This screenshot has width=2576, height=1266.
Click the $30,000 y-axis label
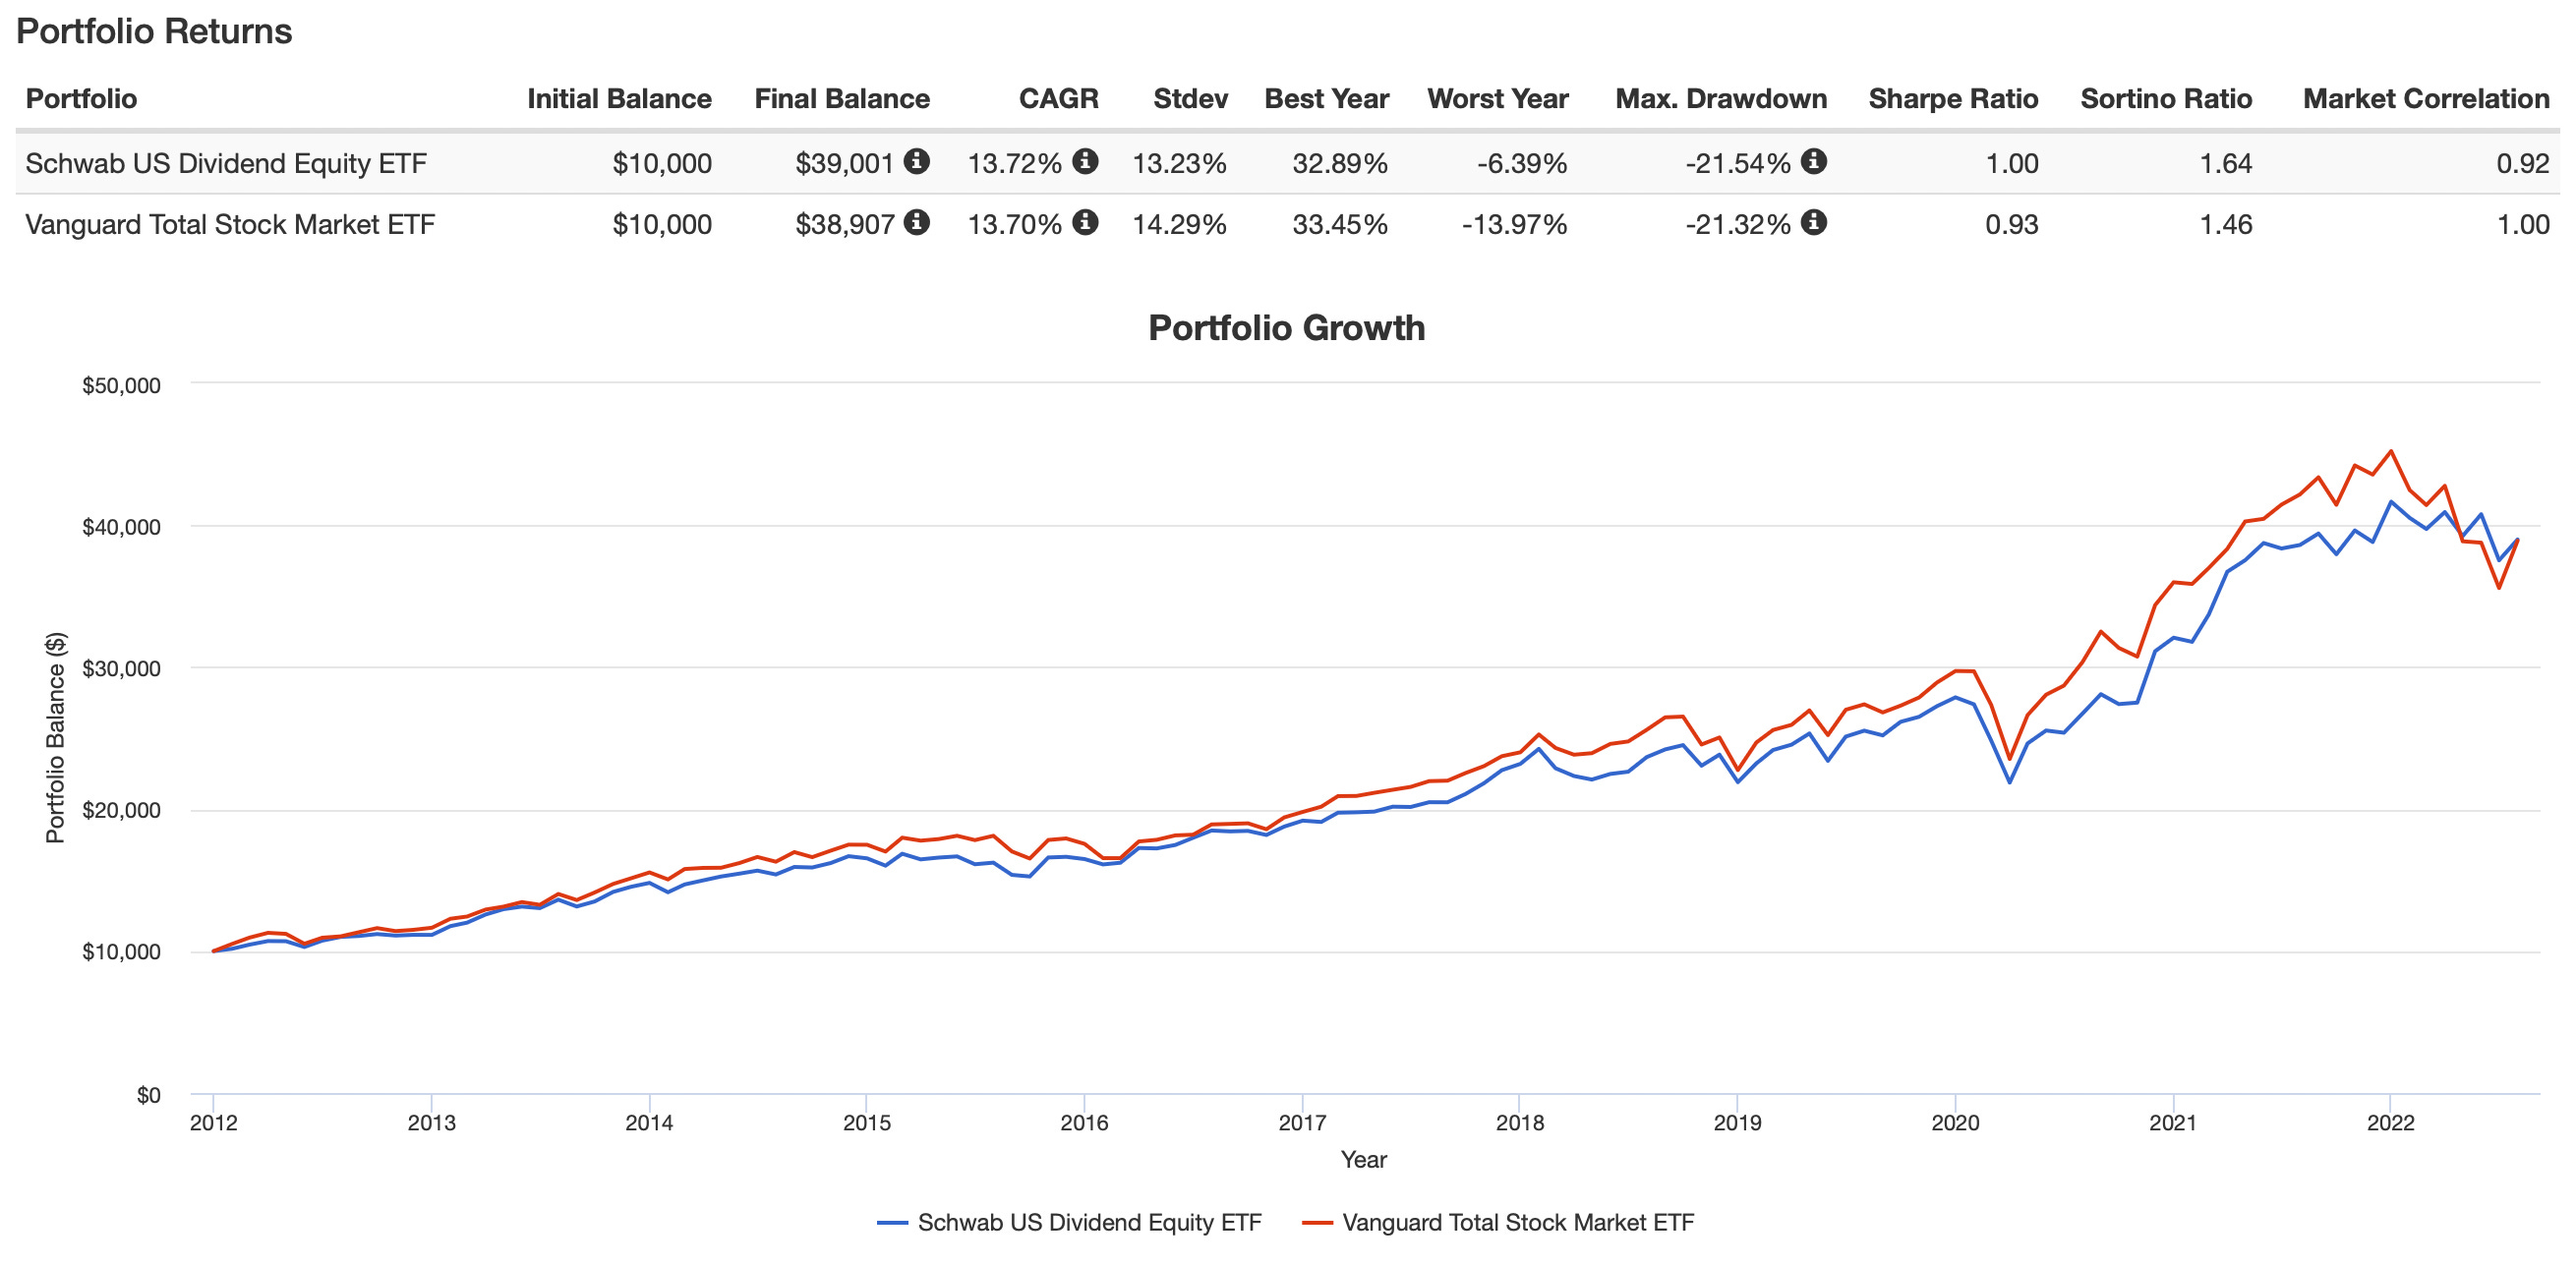coord(121,668)
